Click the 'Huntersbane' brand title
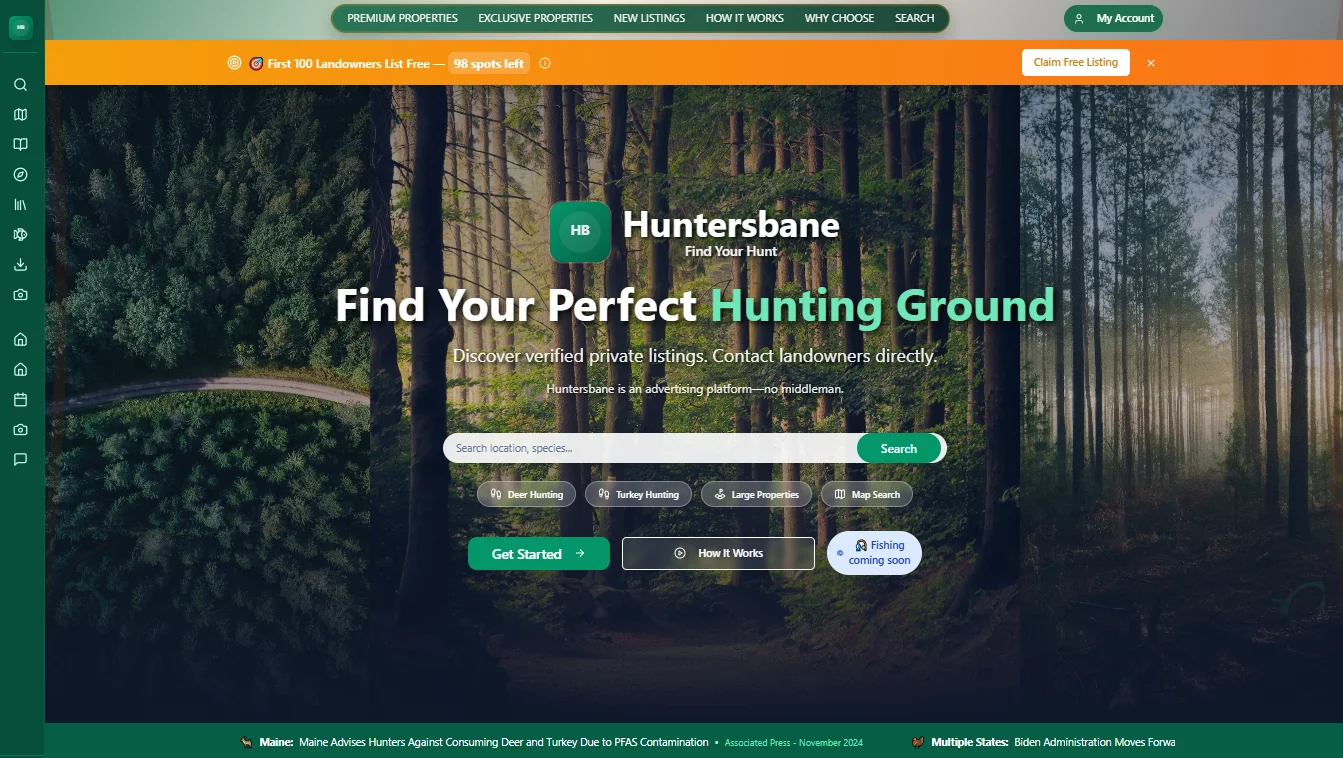The height and width of the screenshot is (758, 1343). (731, 225)
